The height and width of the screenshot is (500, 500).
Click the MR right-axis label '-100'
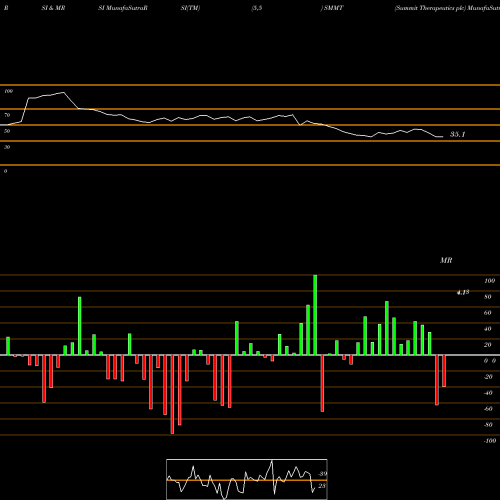point(490,441)
